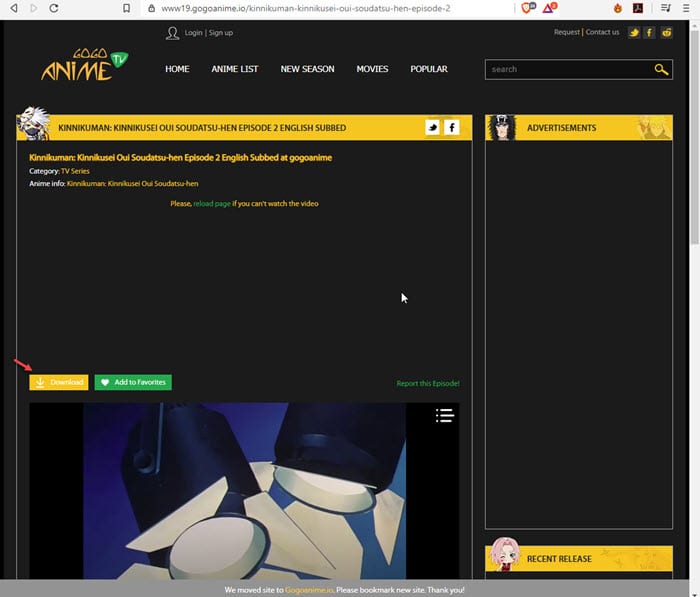Go to HOME menu item

[x=177, y=69]
